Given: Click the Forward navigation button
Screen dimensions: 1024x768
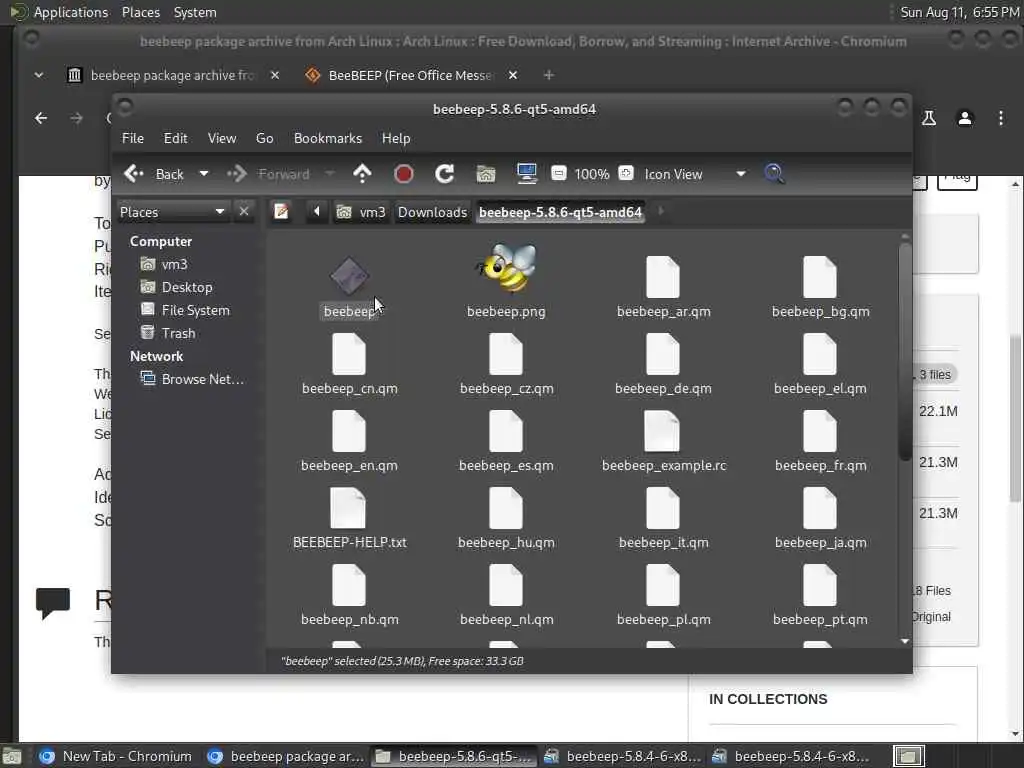Looking at the screenshot, I should pyautogui.click(x=268, y=174).
